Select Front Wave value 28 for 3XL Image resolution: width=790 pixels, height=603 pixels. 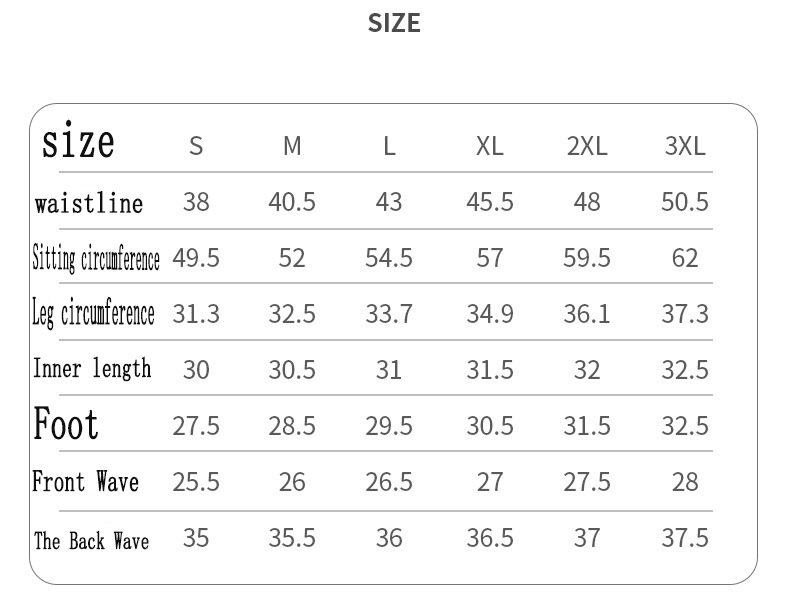pyautogui.click(x=685, y=482)
